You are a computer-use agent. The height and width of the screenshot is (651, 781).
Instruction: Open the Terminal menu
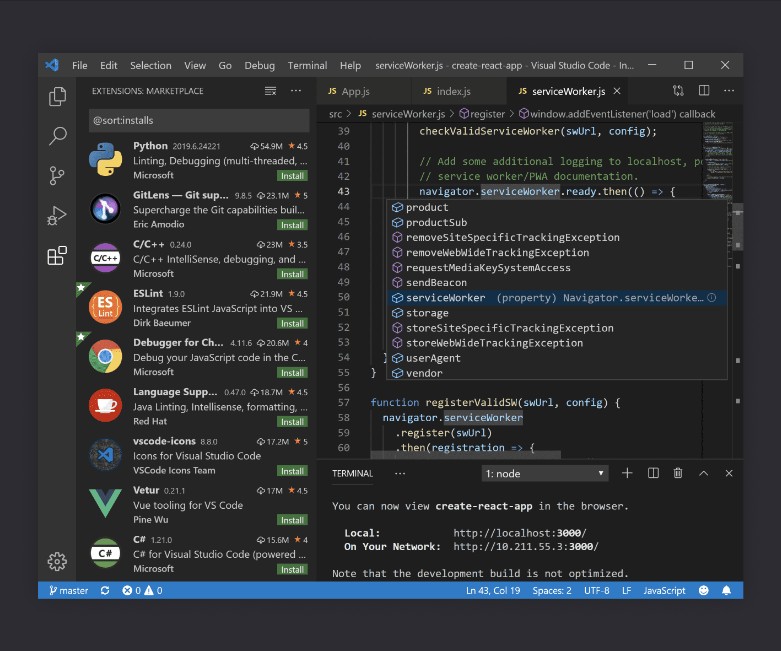pyautogui.click(x=307, y=65)
